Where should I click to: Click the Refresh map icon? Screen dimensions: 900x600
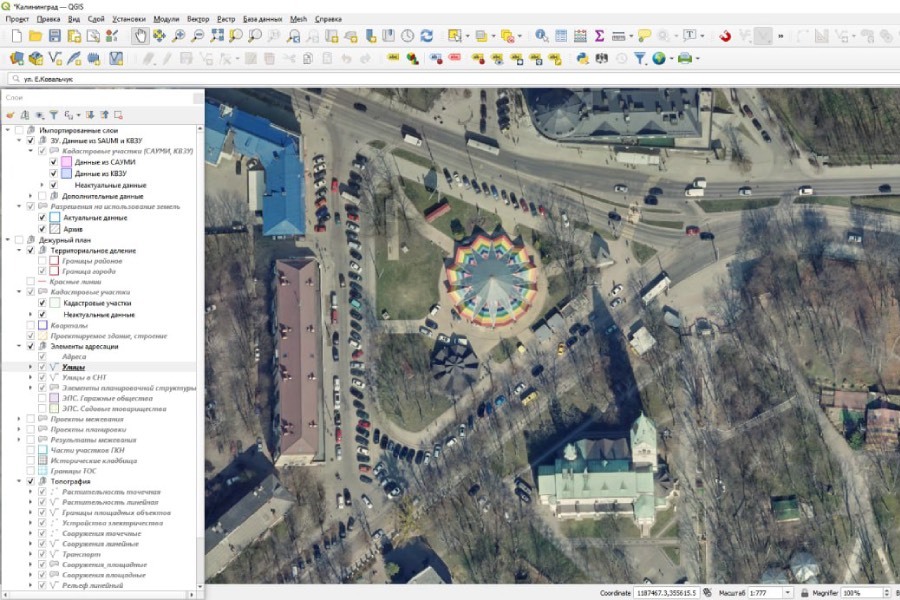[427, 36]
